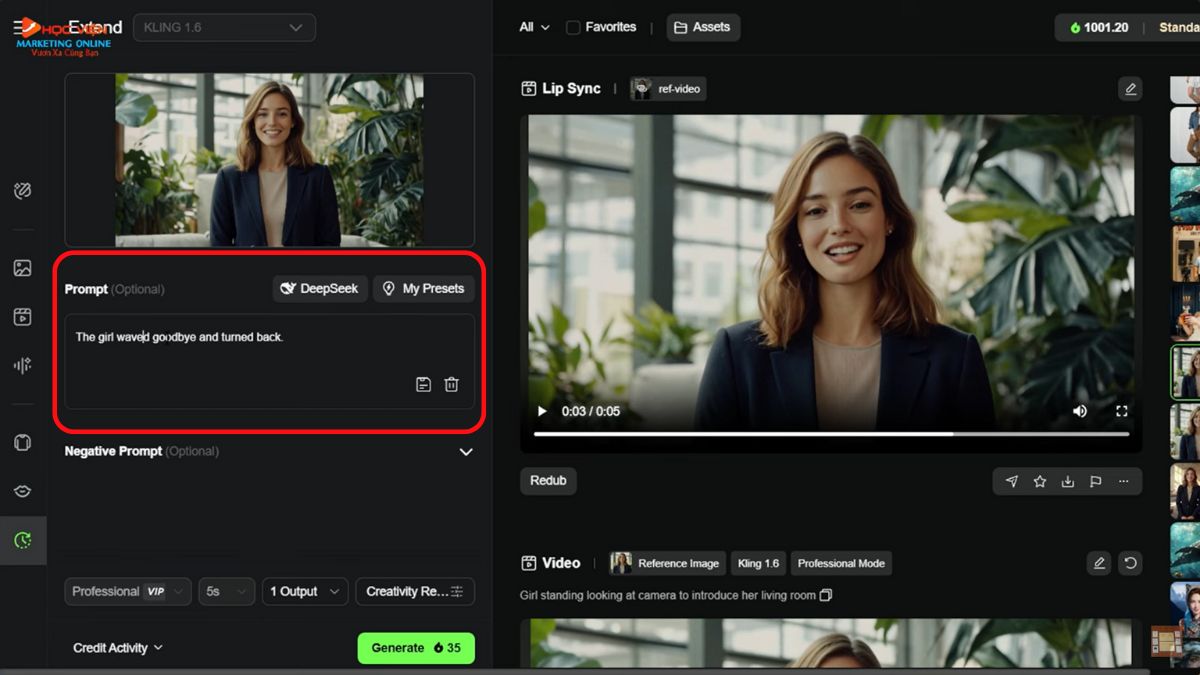Open the All filter dropdown
This screenshot has width=1200, height=675.
pyautogui.click(x=534, y=27)
